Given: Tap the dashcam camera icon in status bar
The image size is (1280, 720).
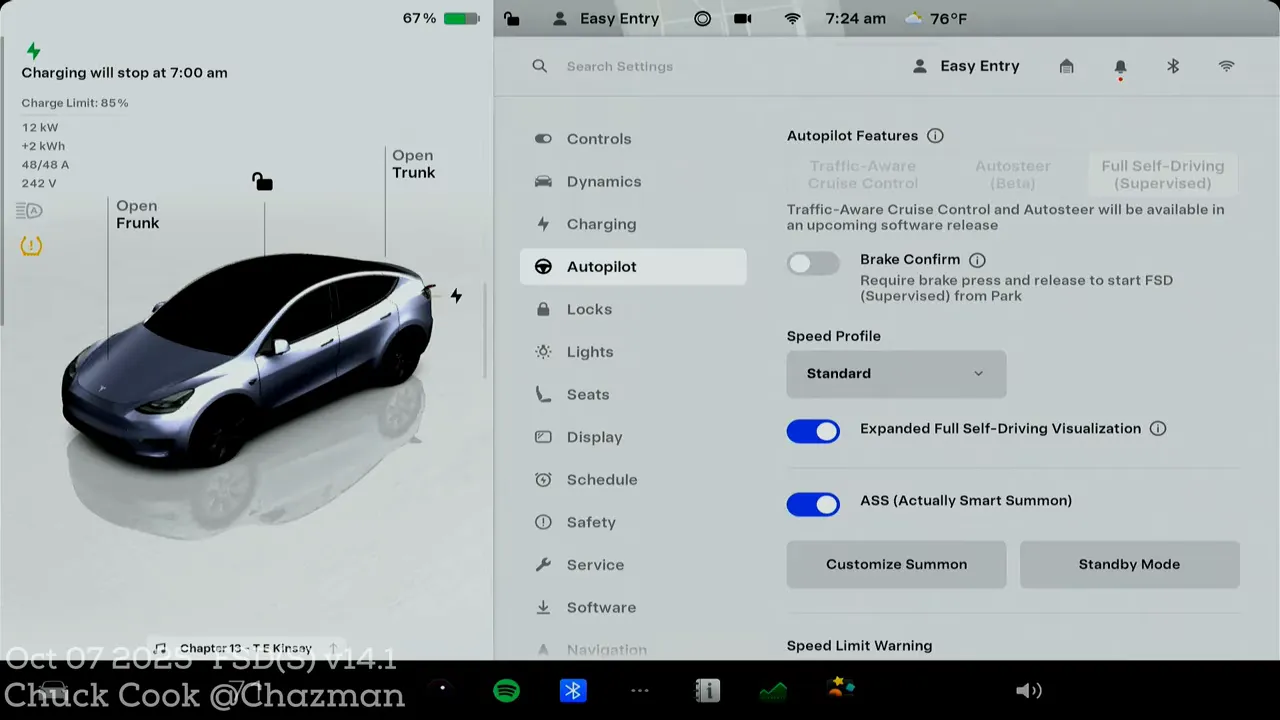Looking at the screenshot, I should click(x=742, y=19).
